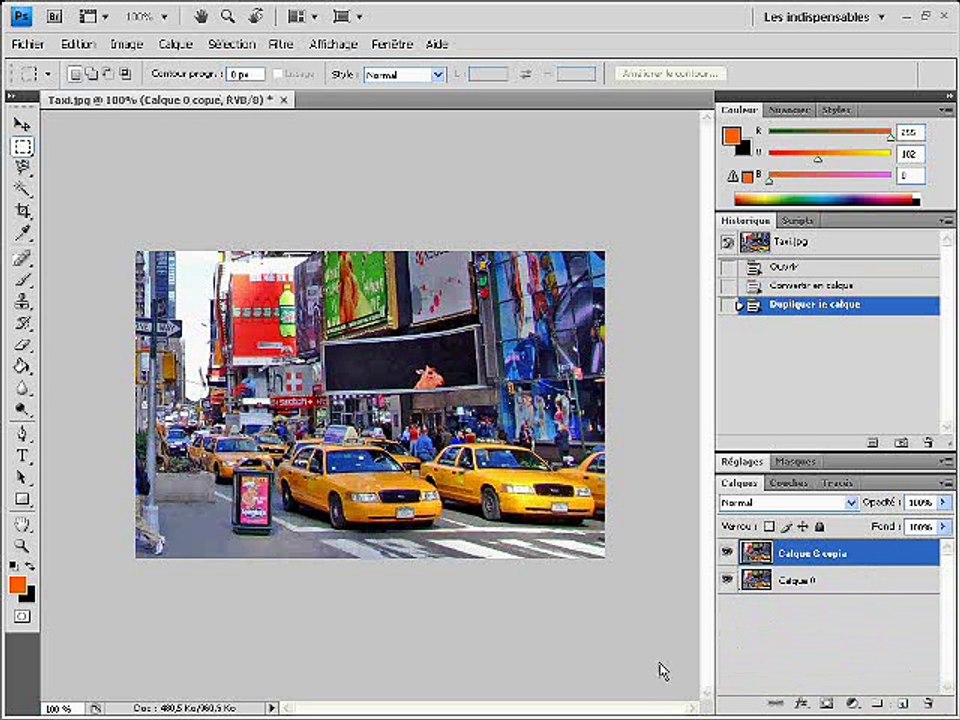Select the Paint Bucket tool
The width and height of the screenshot is (960, 720).
coord(23,366)
